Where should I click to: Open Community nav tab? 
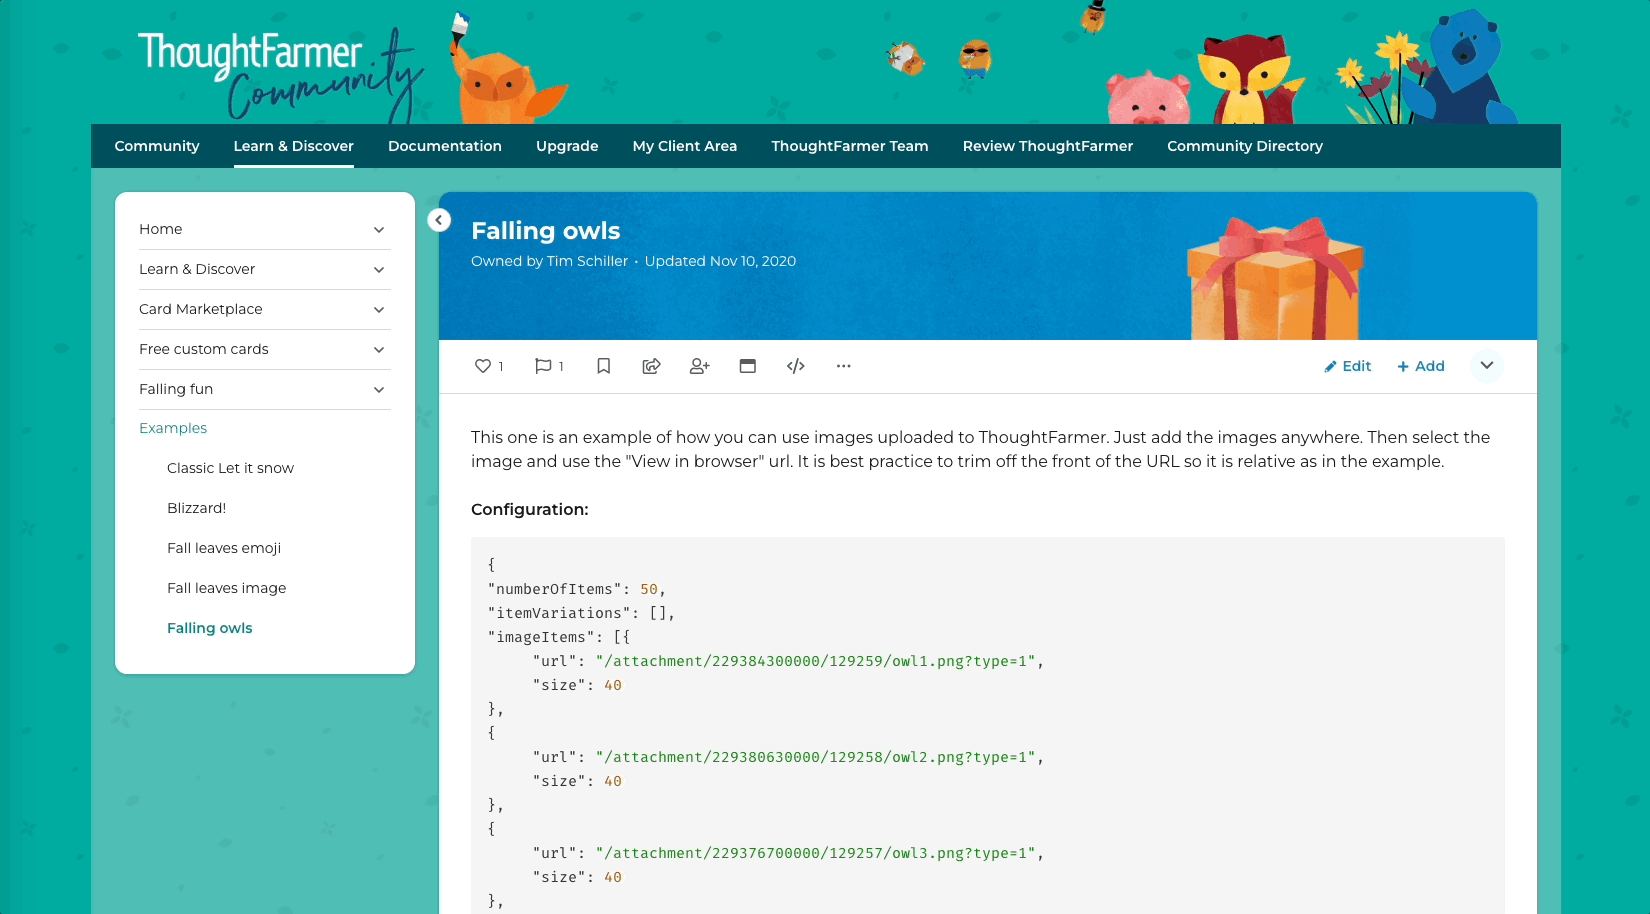pyautogui.click(x=157, y=146)
